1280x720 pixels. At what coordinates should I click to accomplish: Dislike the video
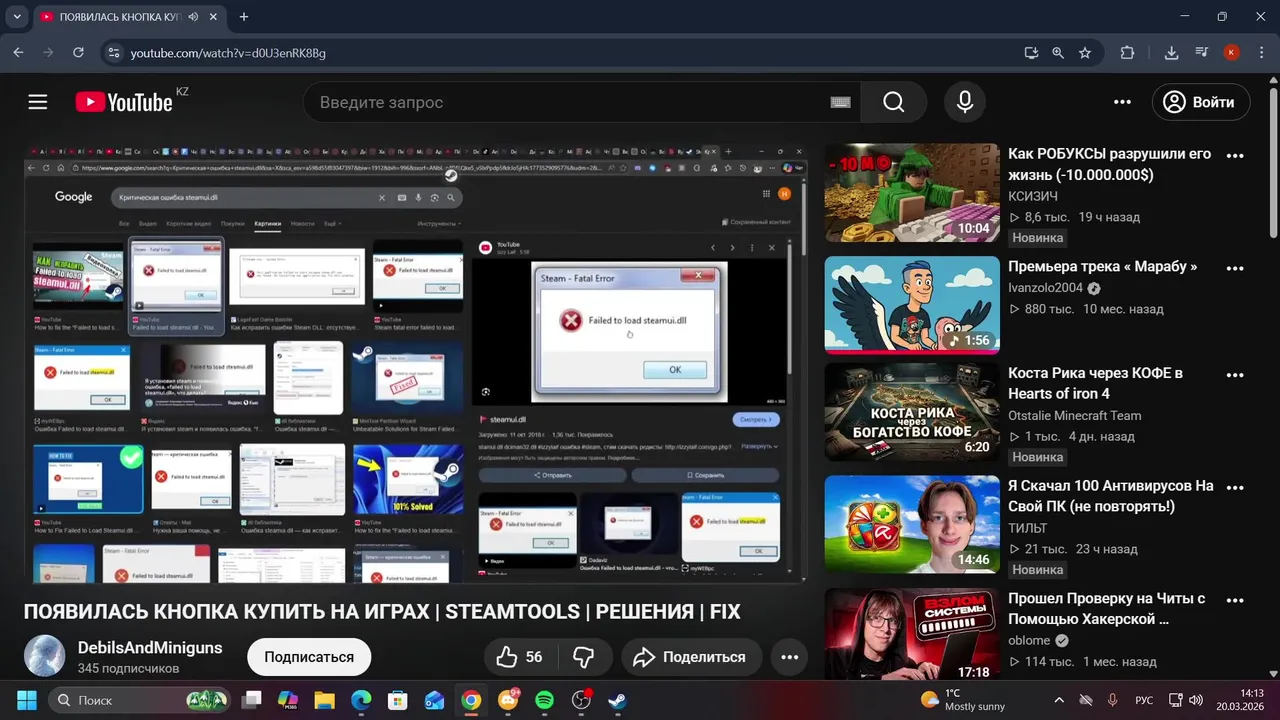pyautogui.click(x=584, y=657)
